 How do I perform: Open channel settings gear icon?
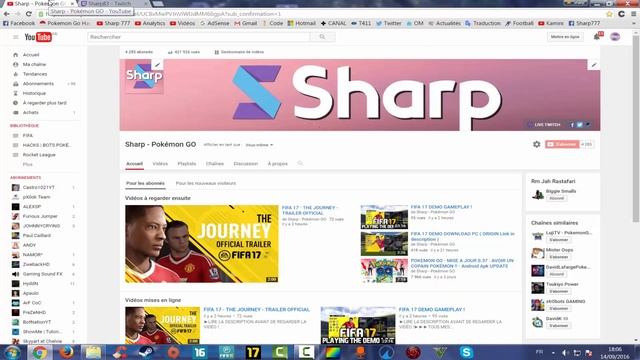tap(536, 144)
